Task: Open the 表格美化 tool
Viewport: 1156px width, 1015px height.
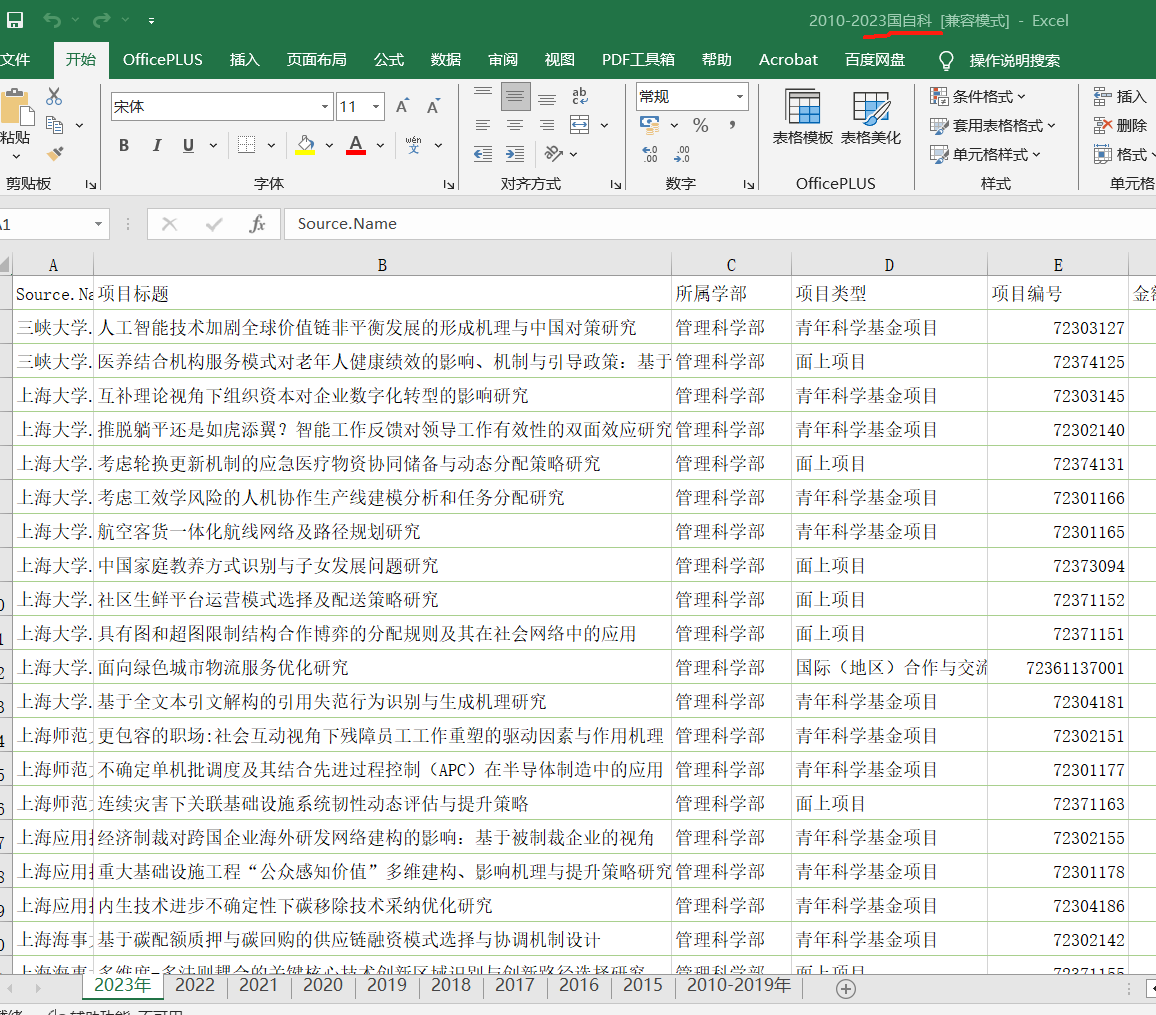Action: 870,118
